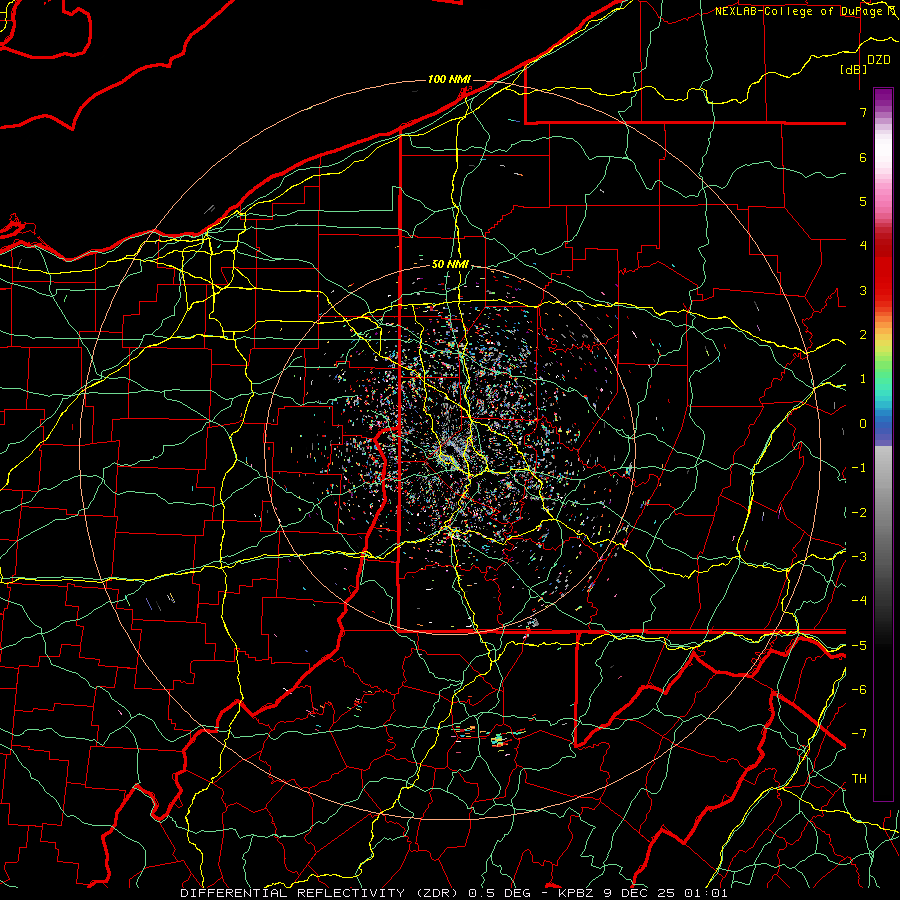Click the -3 value on the color scale
This screenshot has height=900, width=900.
859,556
